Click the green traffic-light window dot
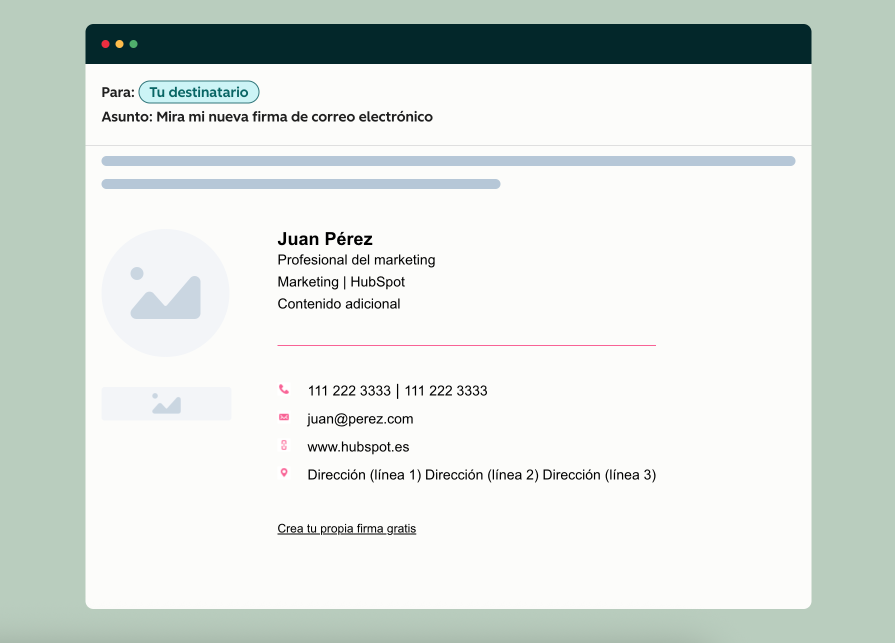This screenshot has height=643, width=895. pos(135,44)
